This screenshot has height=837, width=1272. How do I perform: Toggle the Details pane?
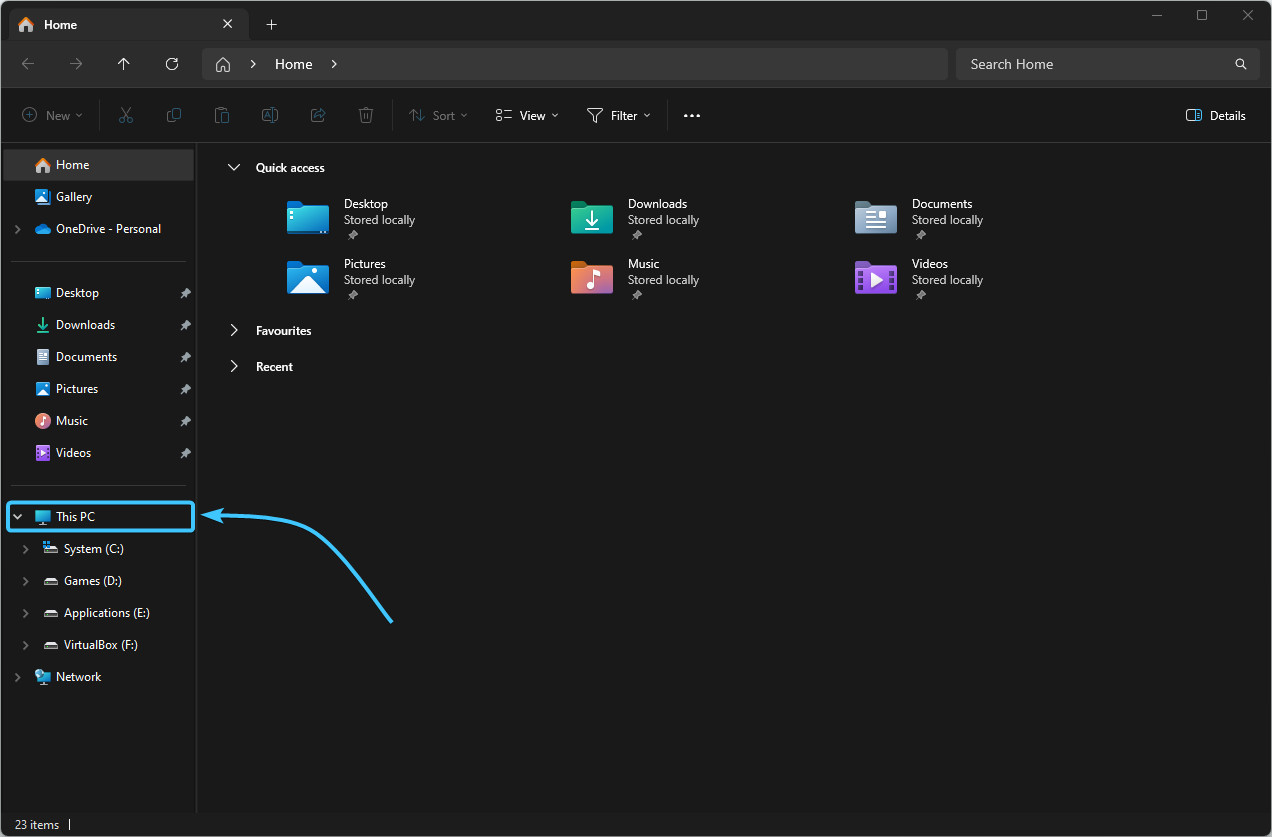point(1215,116)
